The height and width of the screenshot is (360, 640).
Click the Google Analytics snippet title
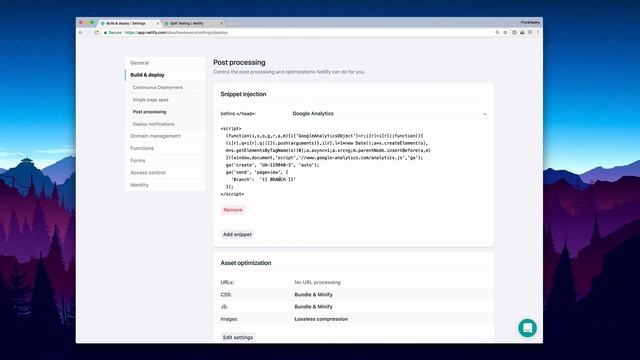(x=313, y=113)
